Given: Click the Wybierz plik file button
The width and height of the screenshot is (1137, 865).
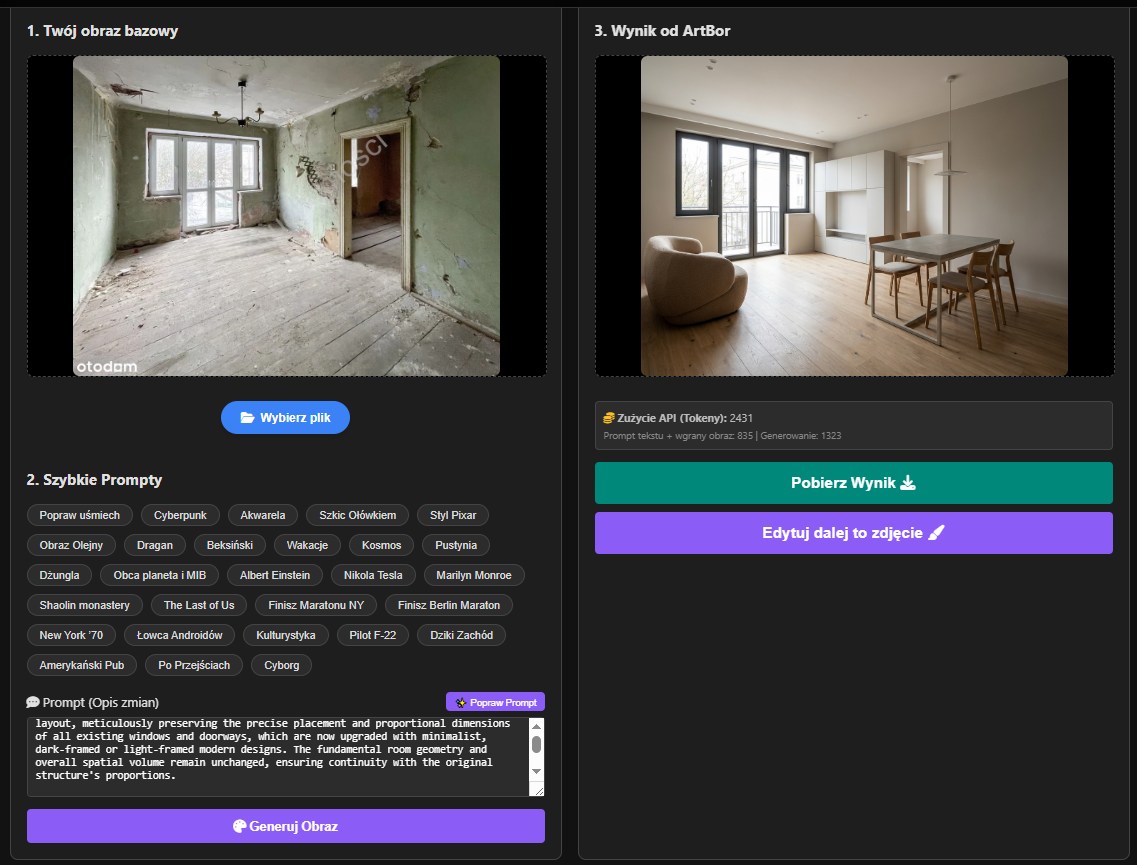Looking at the screenshot, I should [285, 418].
